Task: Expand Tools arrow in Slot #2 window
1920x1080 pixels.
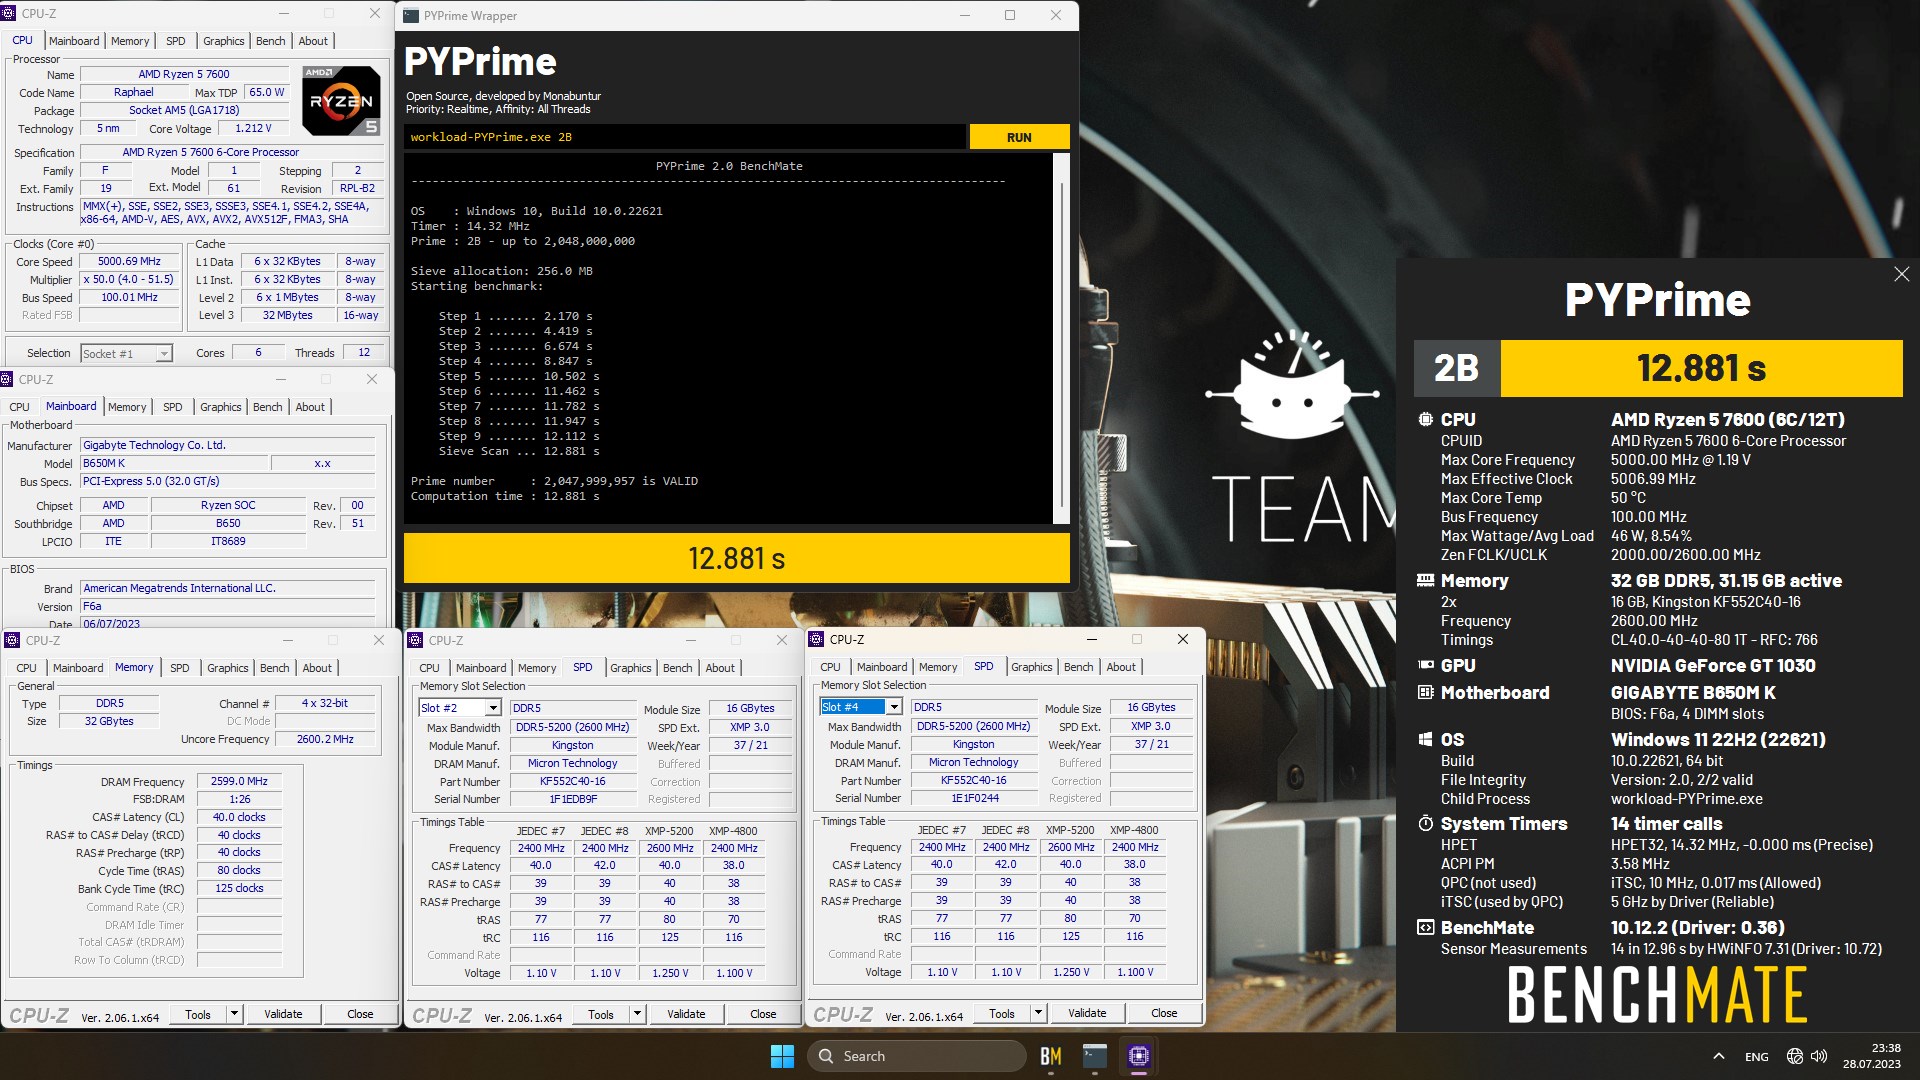Action: [637, 1014]
